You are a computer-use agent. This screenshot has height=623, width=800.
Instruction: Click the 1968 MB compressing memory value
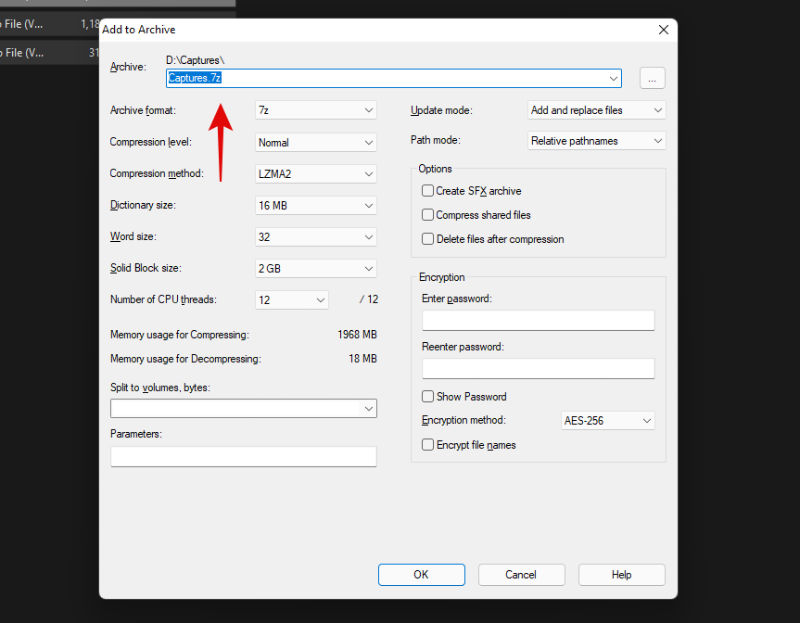(x=357, y=335)
